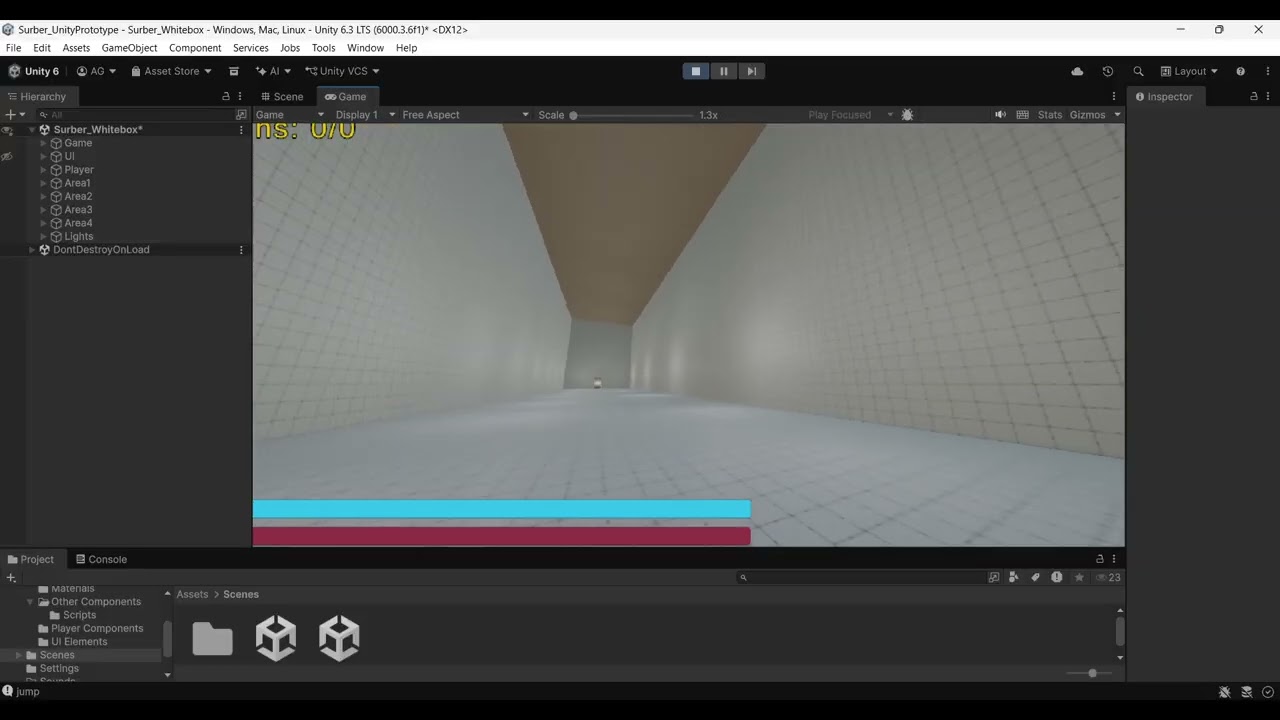Screen dimensions: 1280x720
Task: Select the Game tab
Action: 345,97
